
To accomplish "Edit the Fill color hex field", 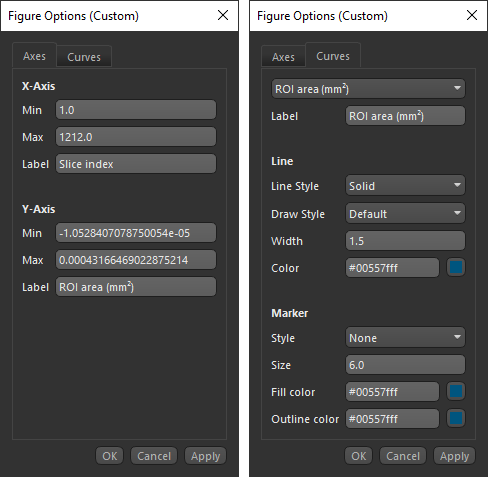I will (392, 392).
